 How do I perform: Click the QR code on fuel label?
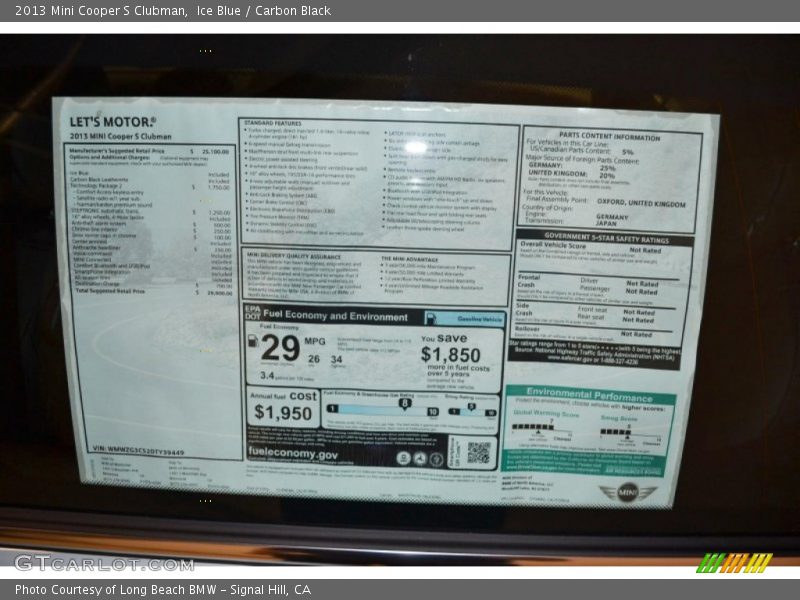(x=478, y=453)
